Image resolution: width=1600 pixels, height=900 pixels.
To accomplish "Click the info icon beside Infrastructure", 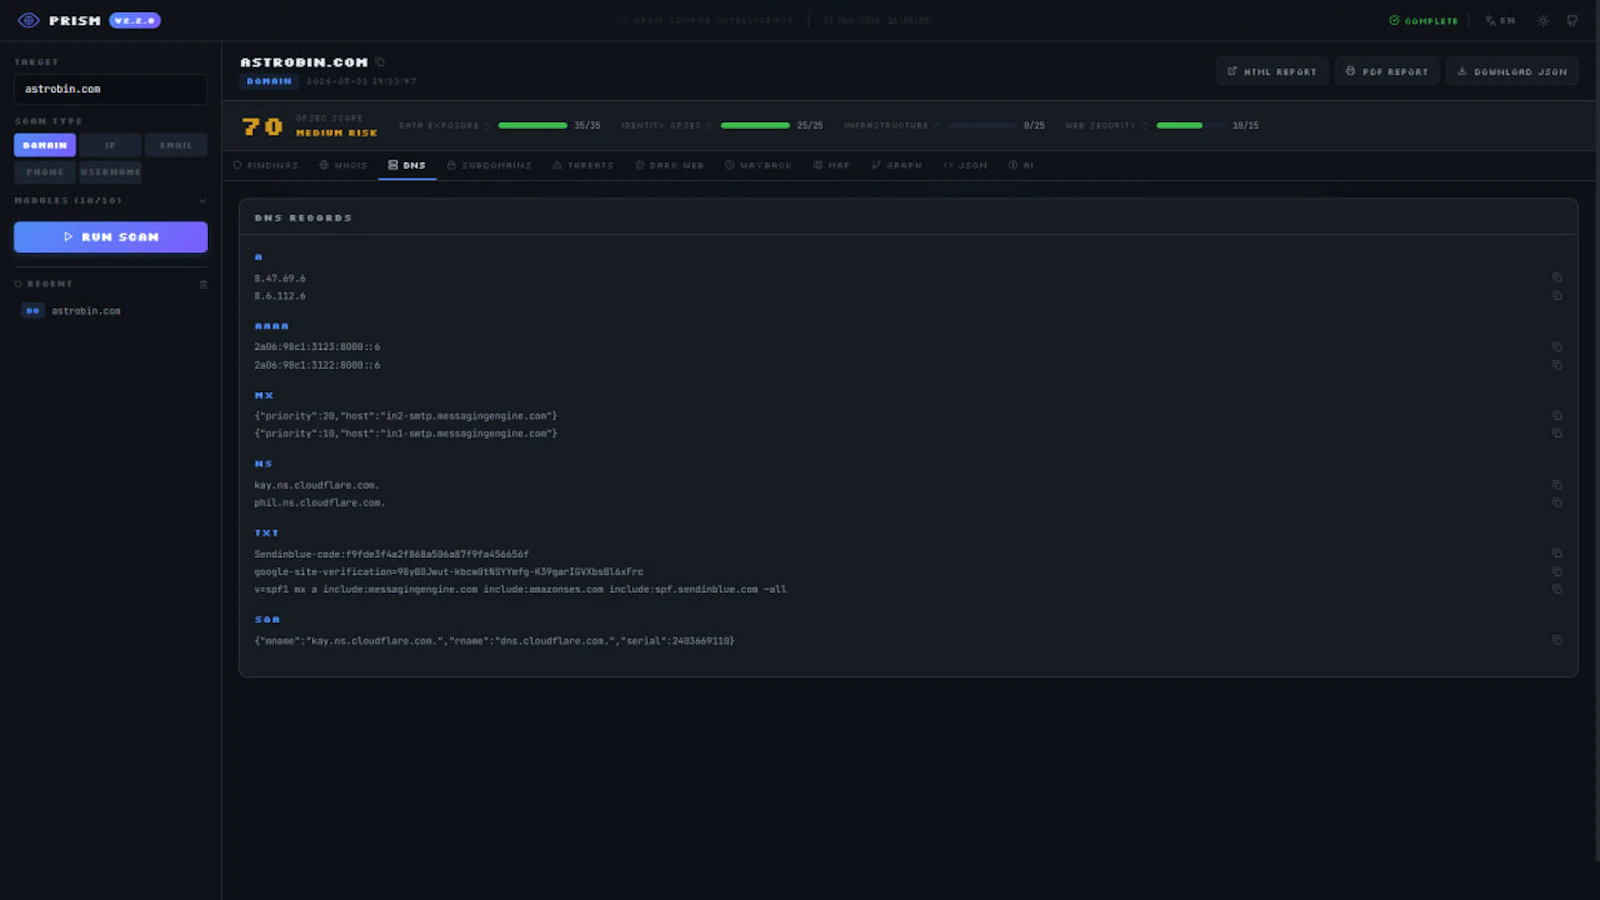I will [x=936, y=126].
